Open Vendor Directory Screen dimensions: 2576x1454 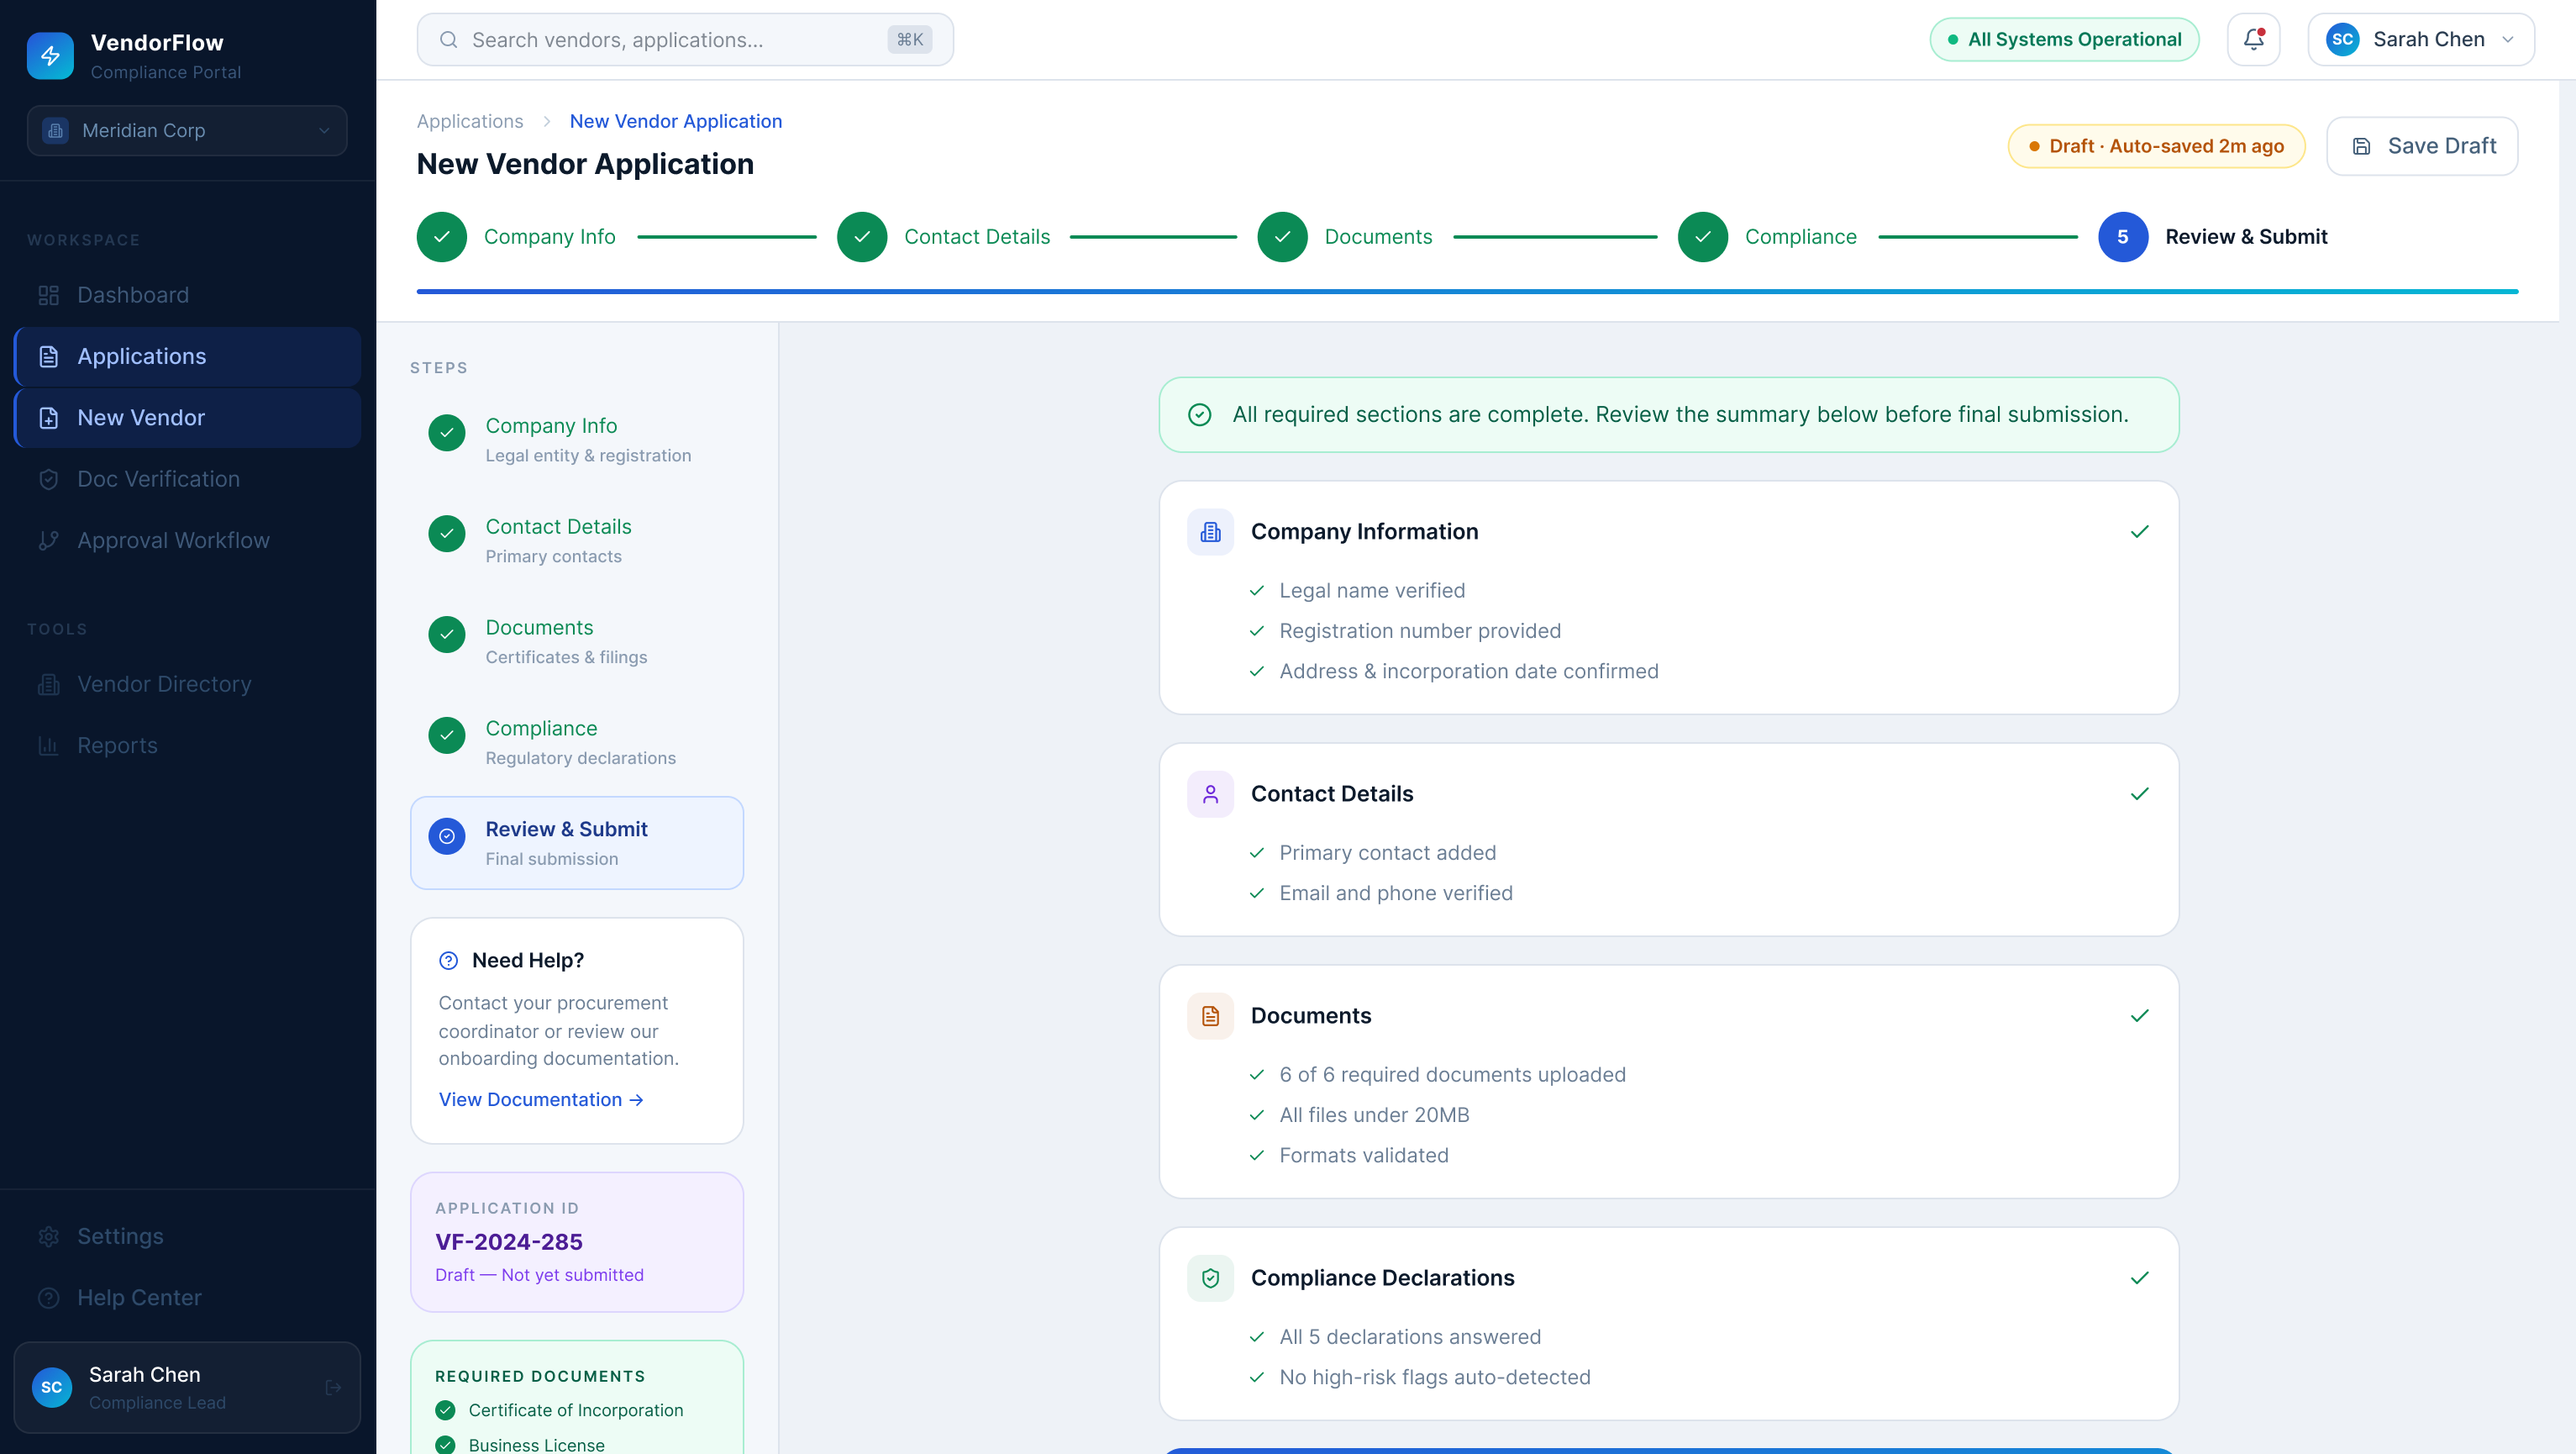[187, 684]
